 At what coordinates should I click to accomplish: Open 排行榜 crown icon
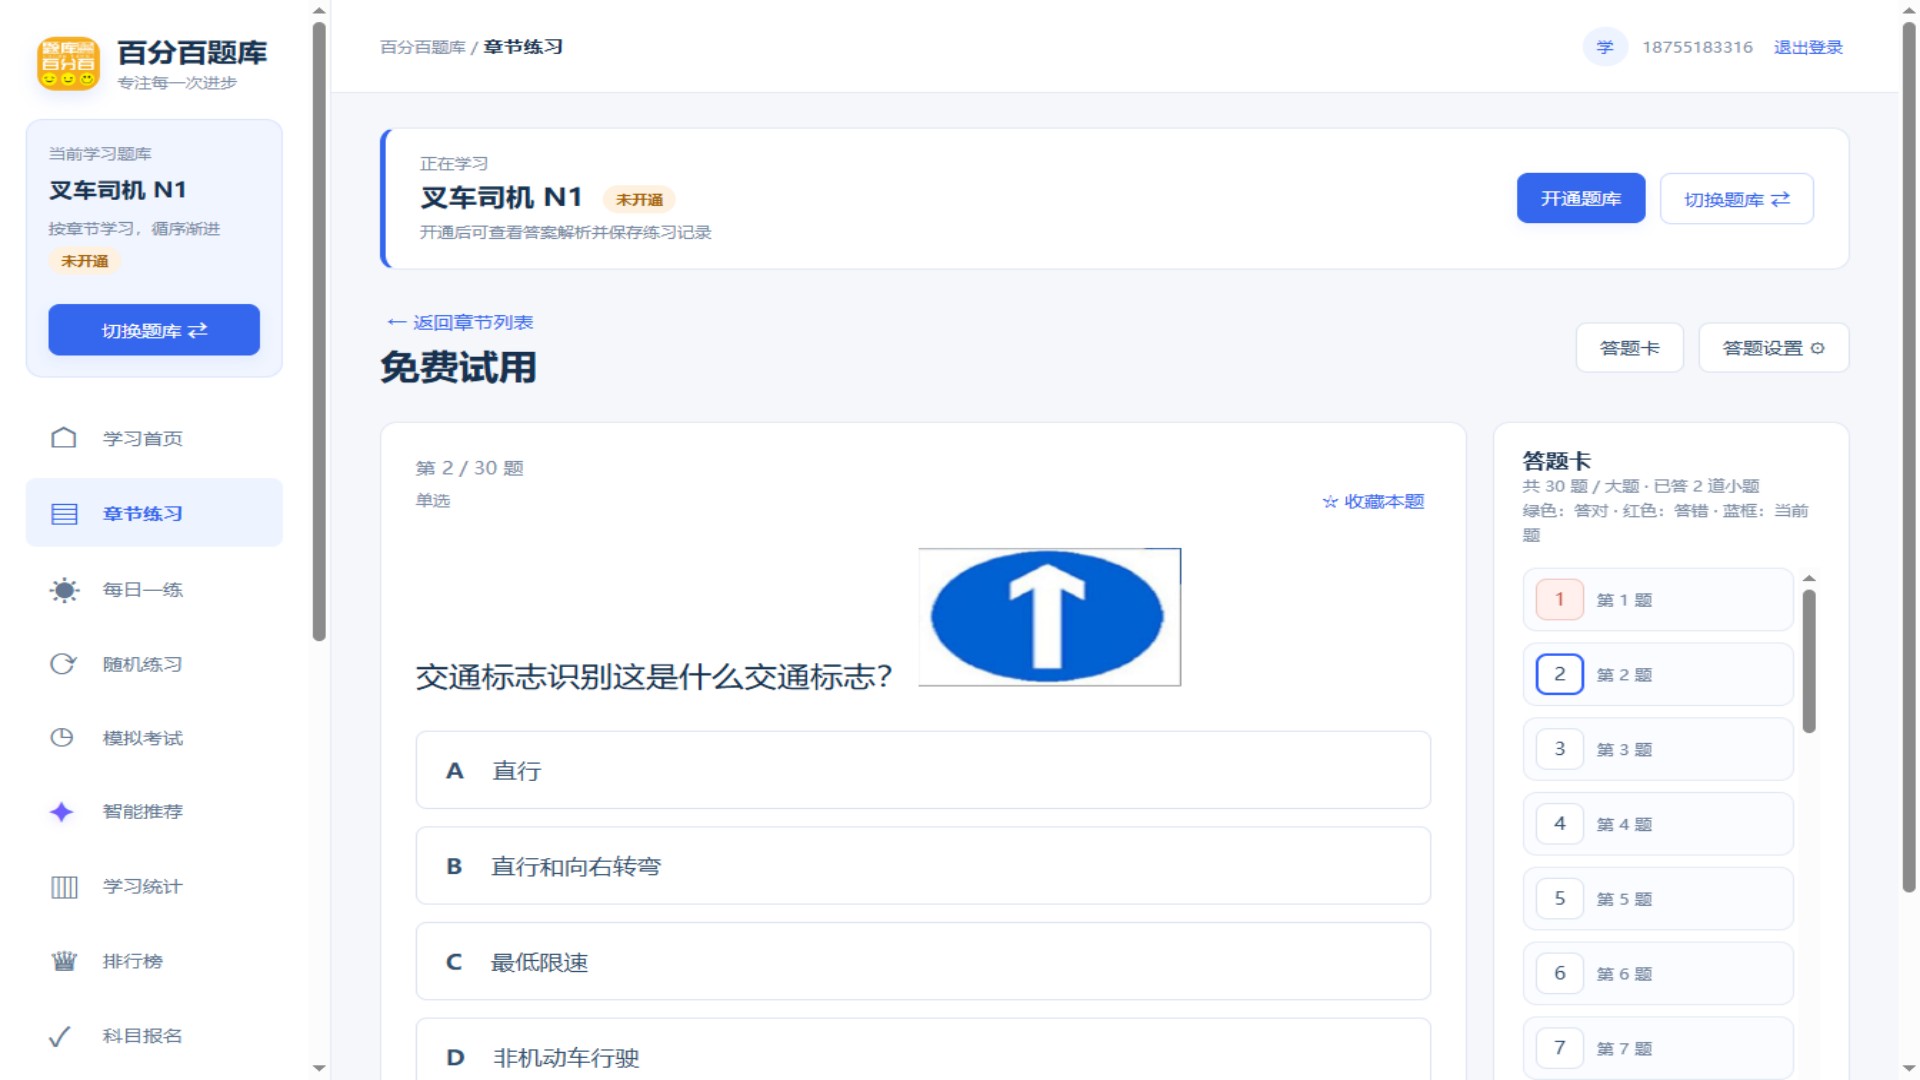pyautogui.click(x=64, y=961)
